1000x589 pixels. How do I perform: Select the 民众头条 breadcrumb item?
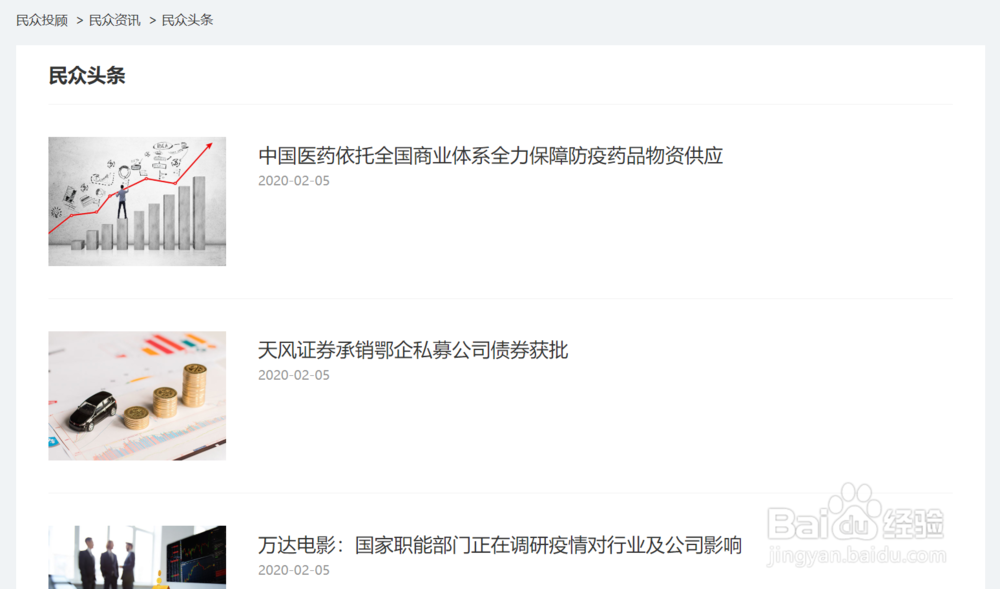pyautogui.click(x=188, y=20)
